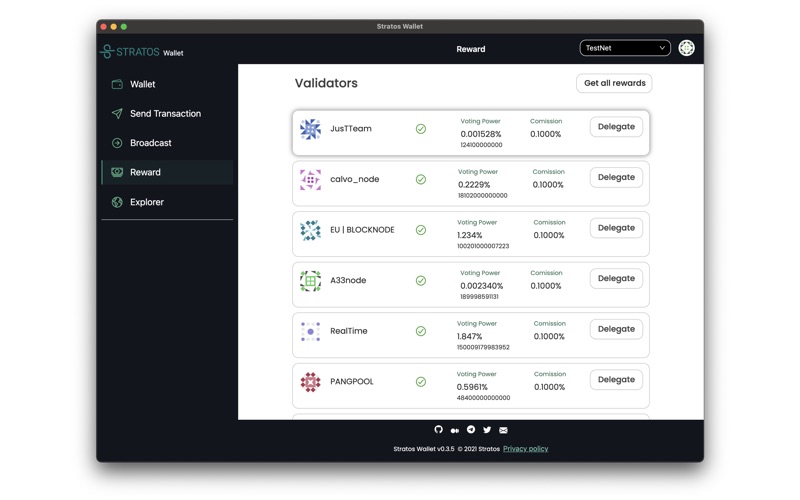Click PANGPOOL's 0.1000% commission value

coord(549,387)
